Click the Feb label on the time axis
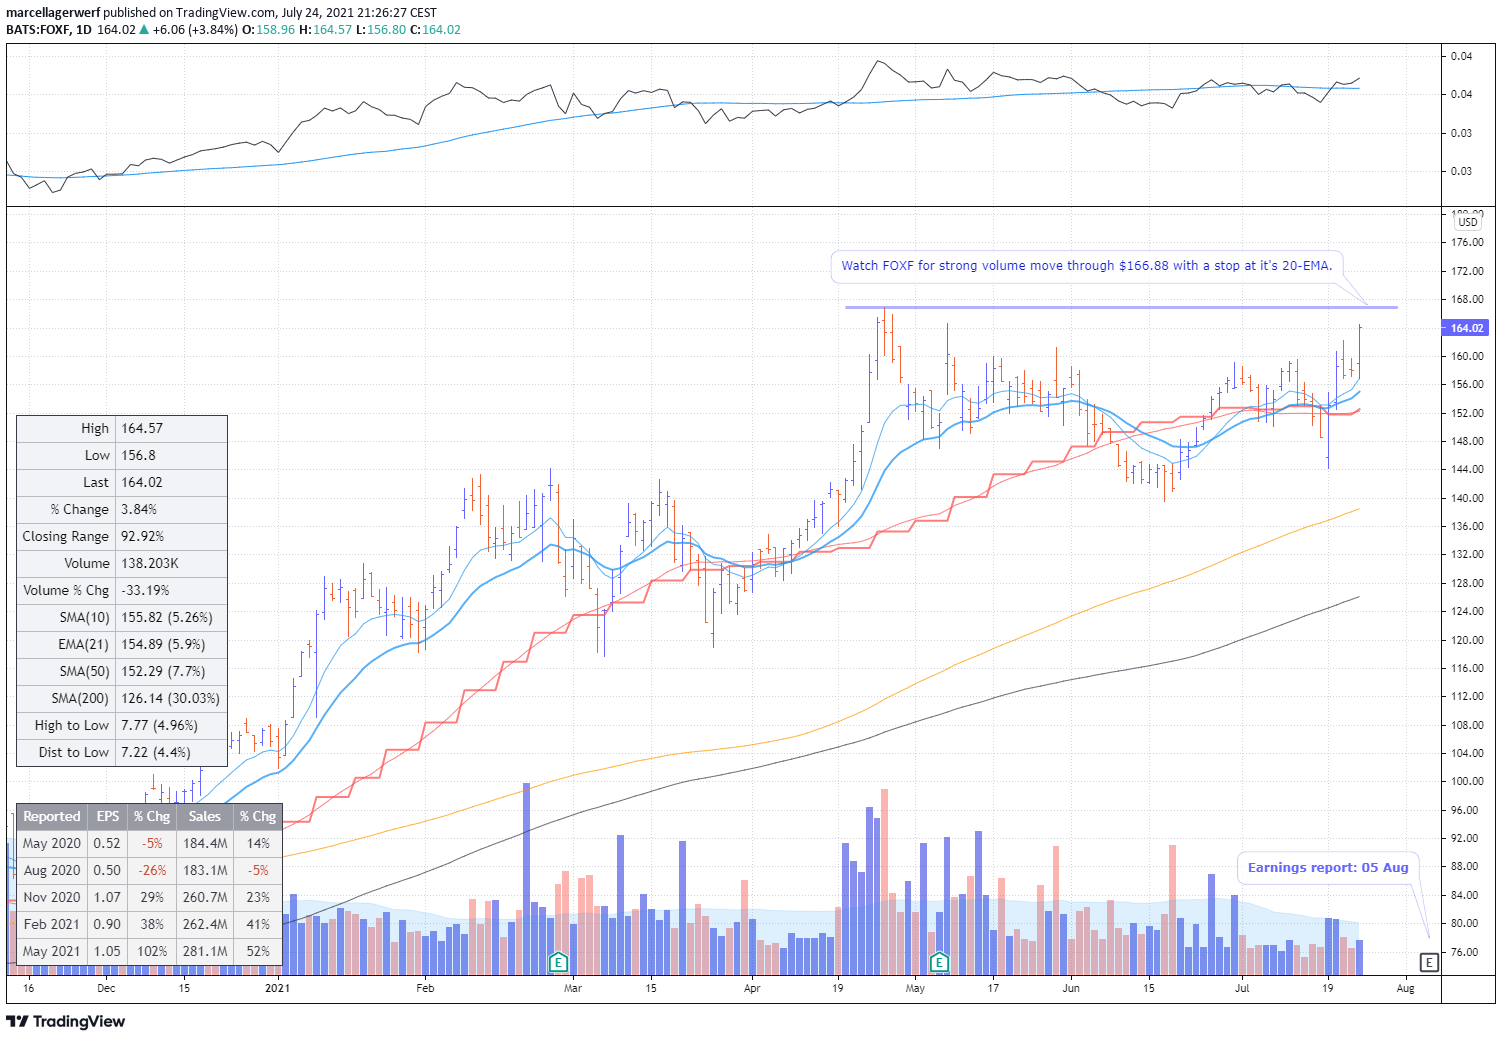 pos(425,988)
